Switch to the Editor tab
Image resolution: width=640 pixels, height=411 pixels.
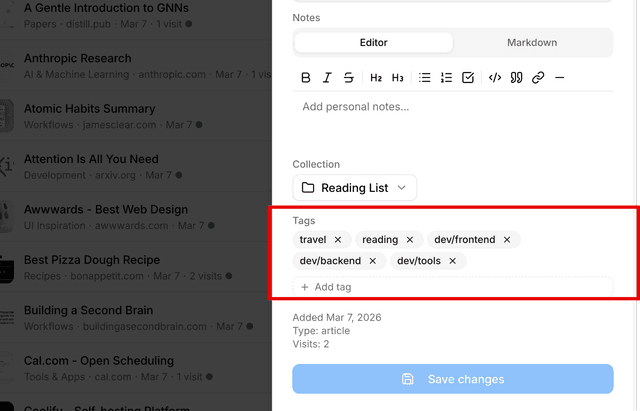(x=373, y=42)
